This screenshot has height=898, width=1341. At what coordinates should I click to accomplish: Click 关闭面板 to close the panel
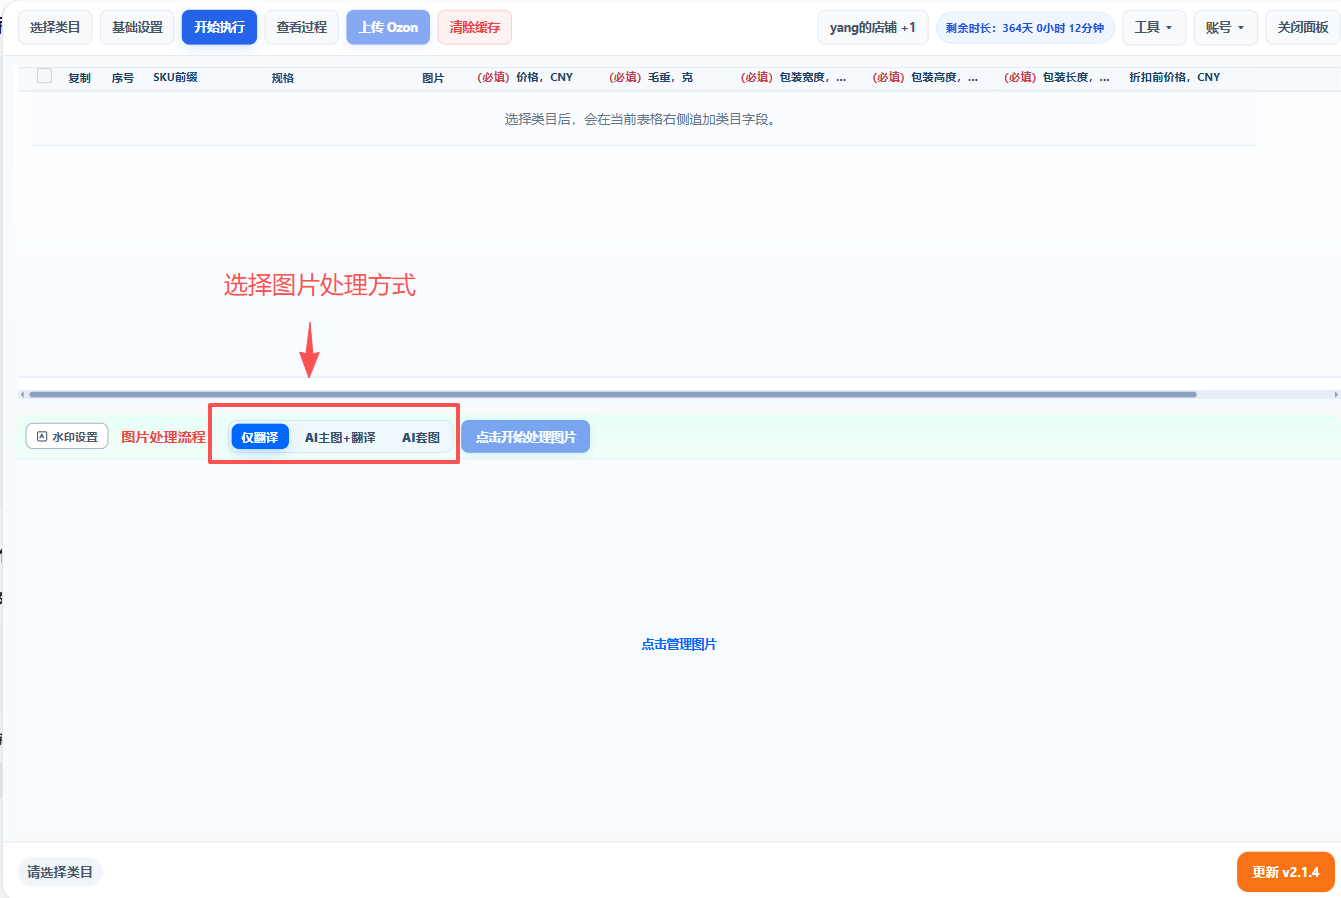pyautogui.click(x=1303, y=27)
